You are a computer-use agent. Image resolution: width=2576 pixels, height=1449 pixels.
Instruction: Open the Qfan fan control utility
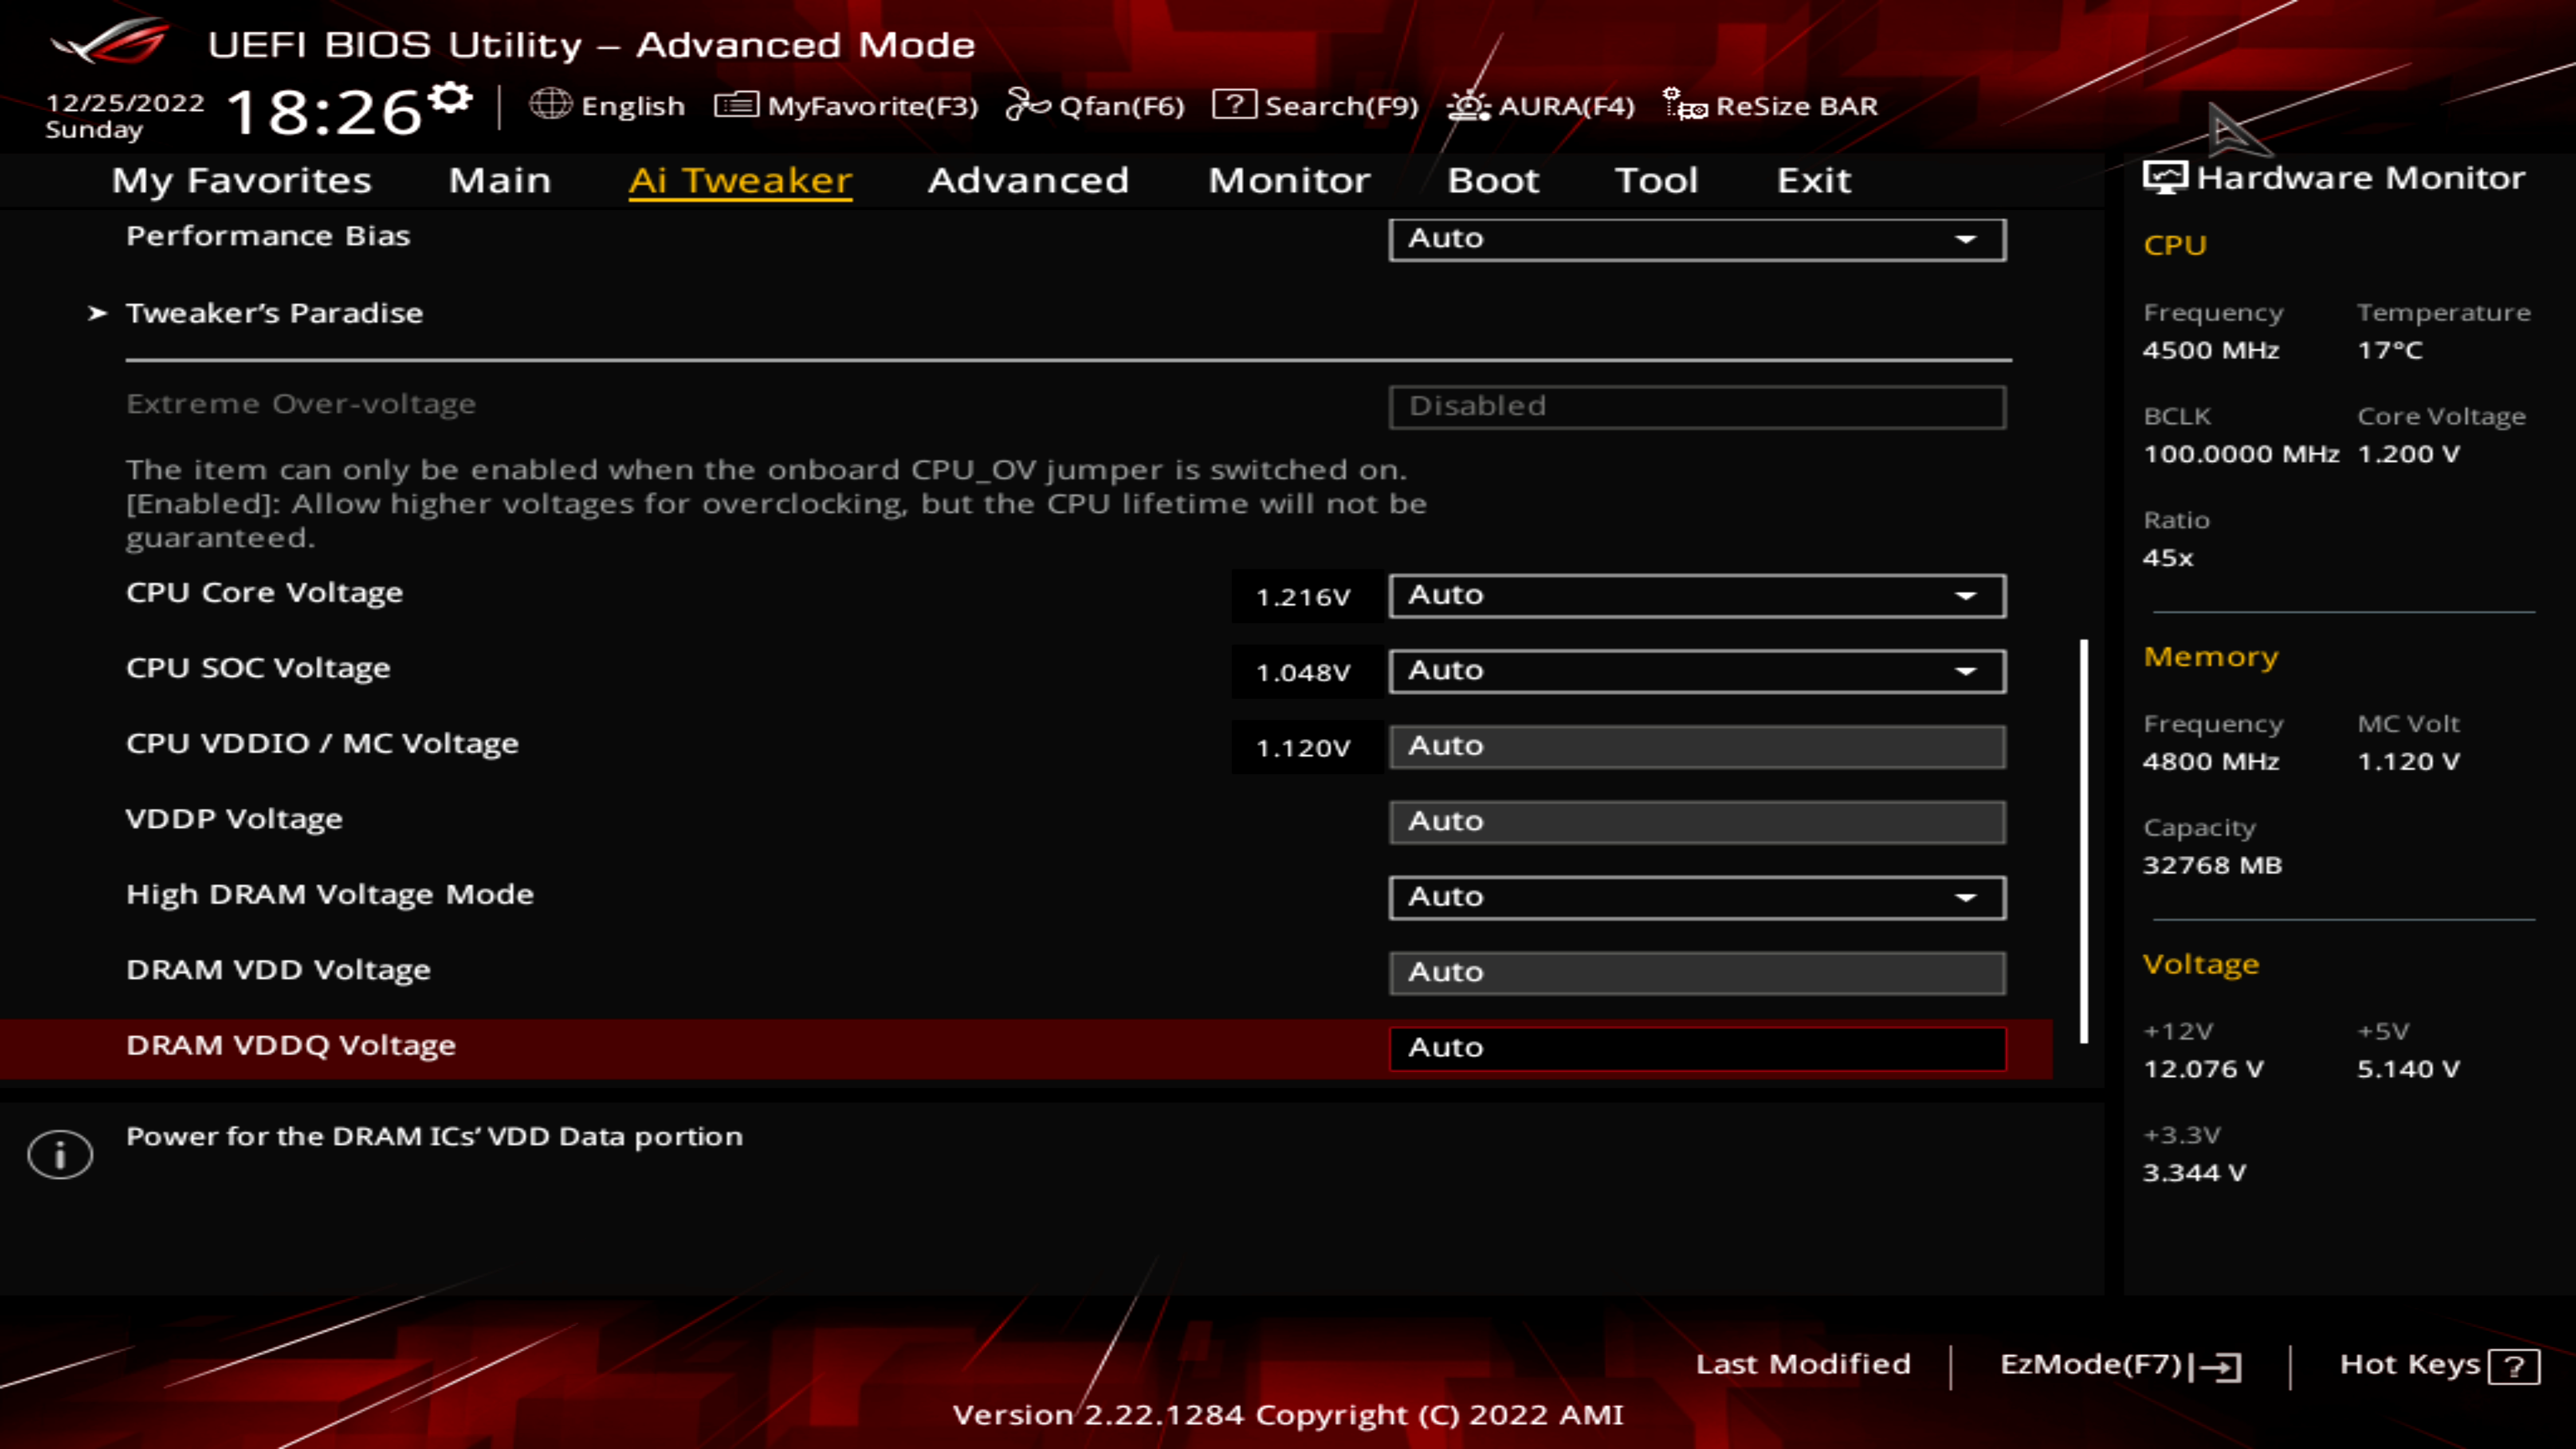[1096, 106]
